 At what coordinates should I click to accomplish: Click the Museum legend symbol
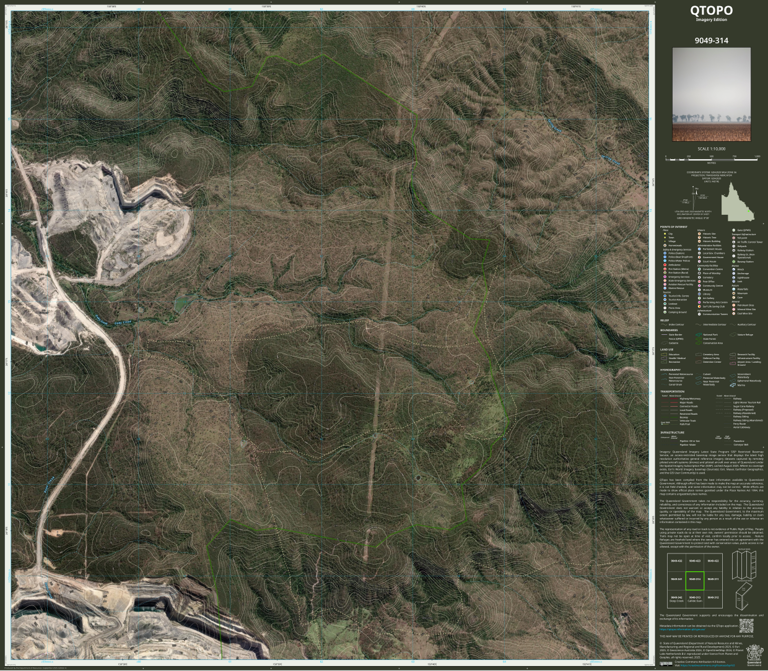point(699,290)
